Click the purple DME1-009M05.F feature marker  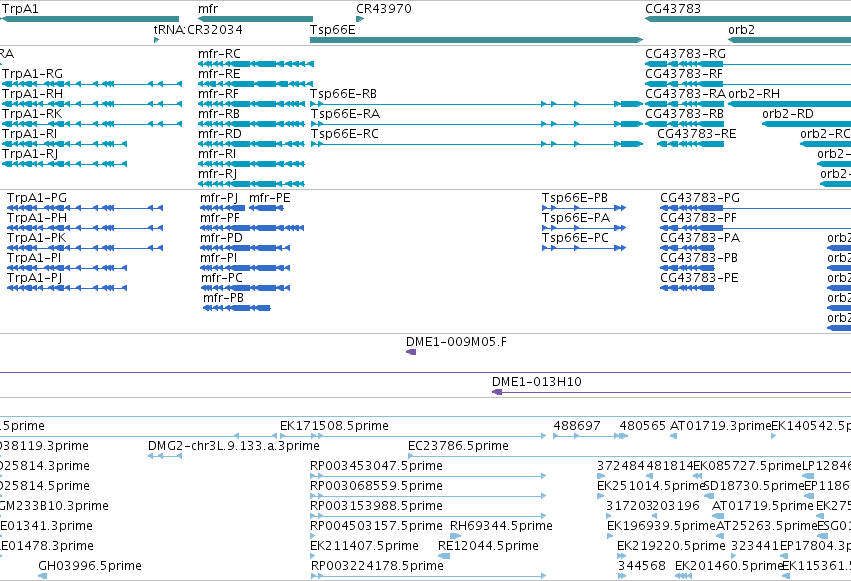411,352
